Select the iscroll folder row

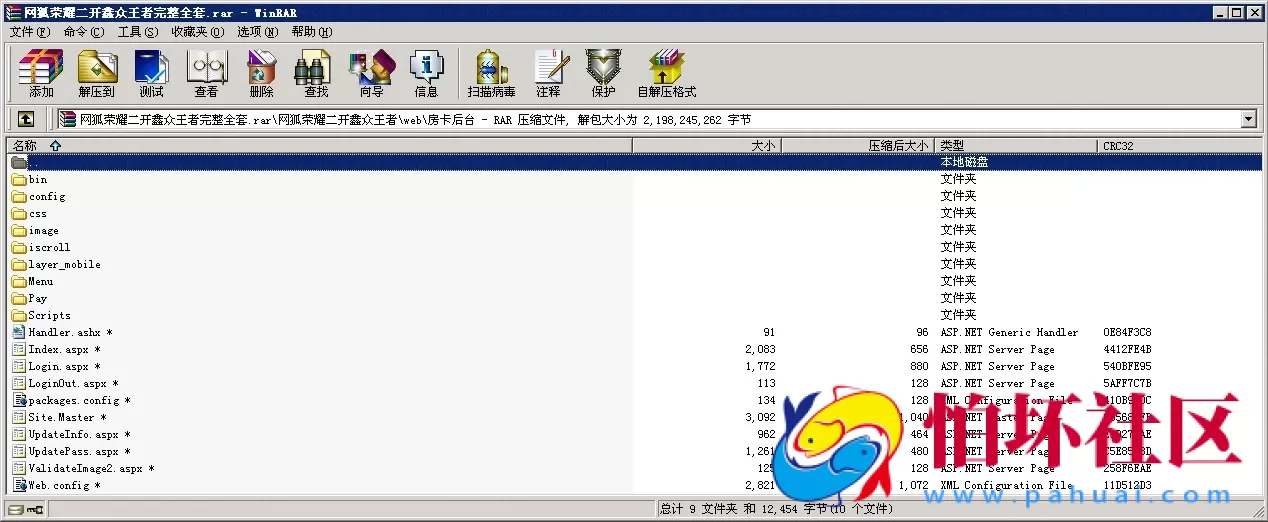click(x=634, y=248)
